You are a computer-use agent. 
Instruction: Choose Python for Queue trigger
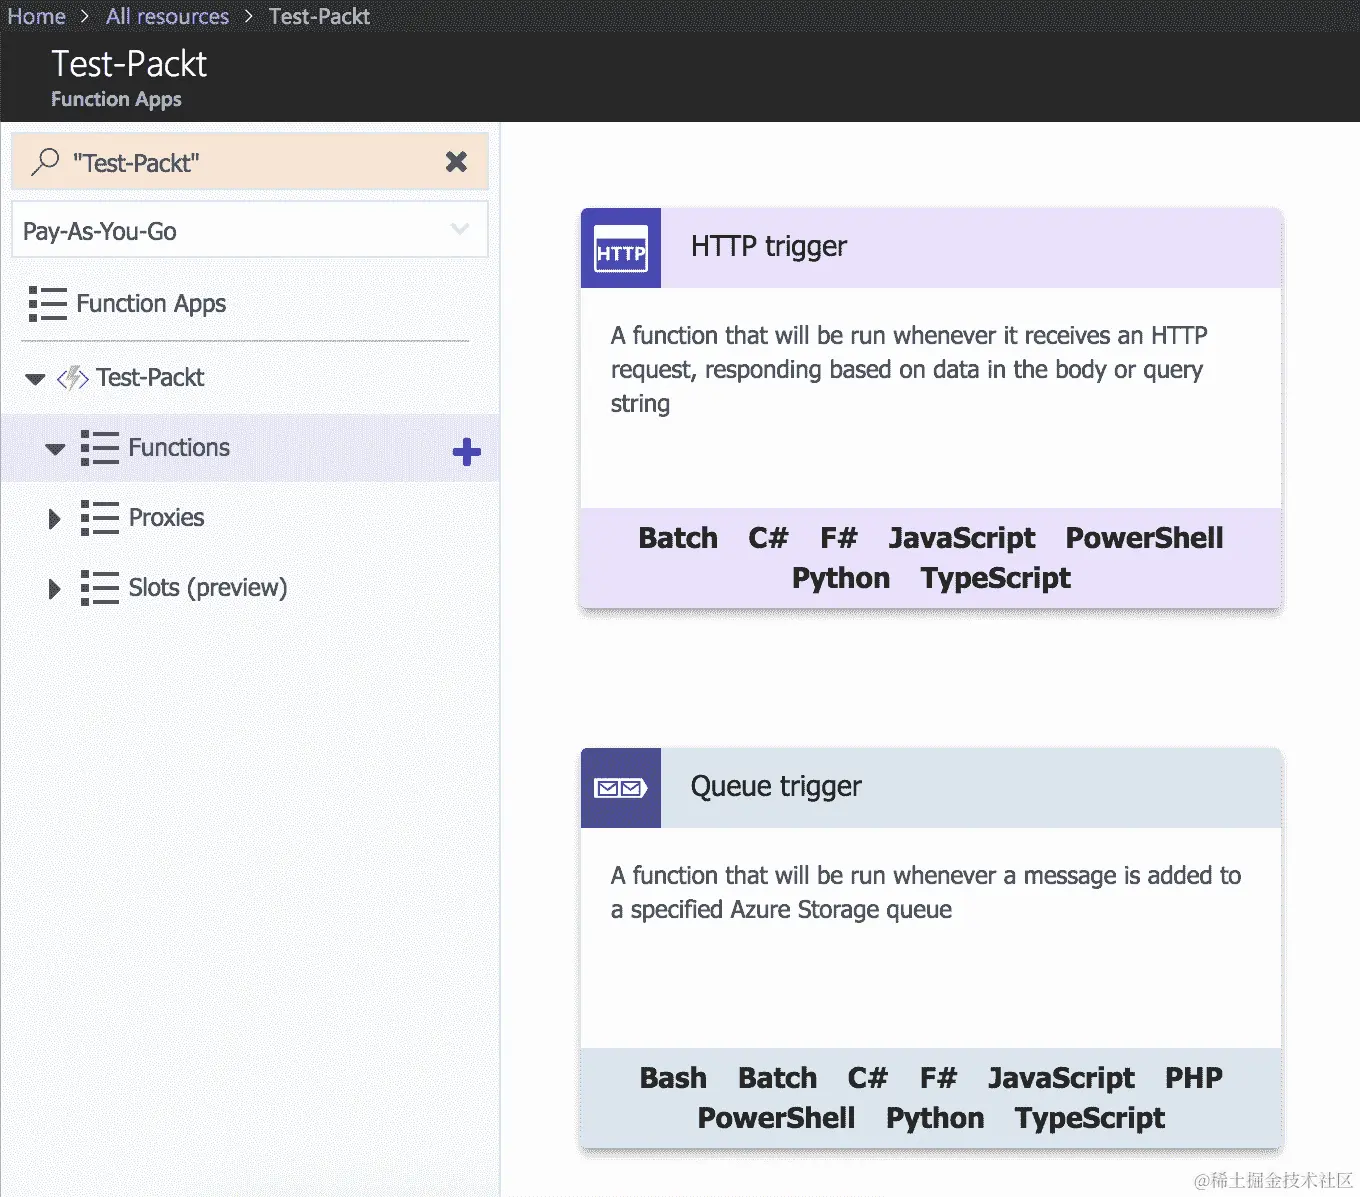(x=934, y=1118)
